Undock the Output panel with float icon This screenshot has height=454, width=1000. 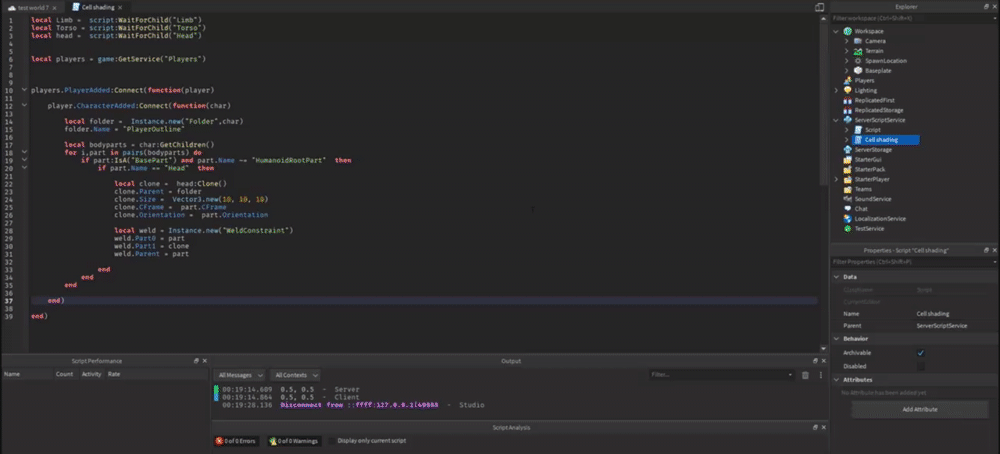[x=814, y=361]
